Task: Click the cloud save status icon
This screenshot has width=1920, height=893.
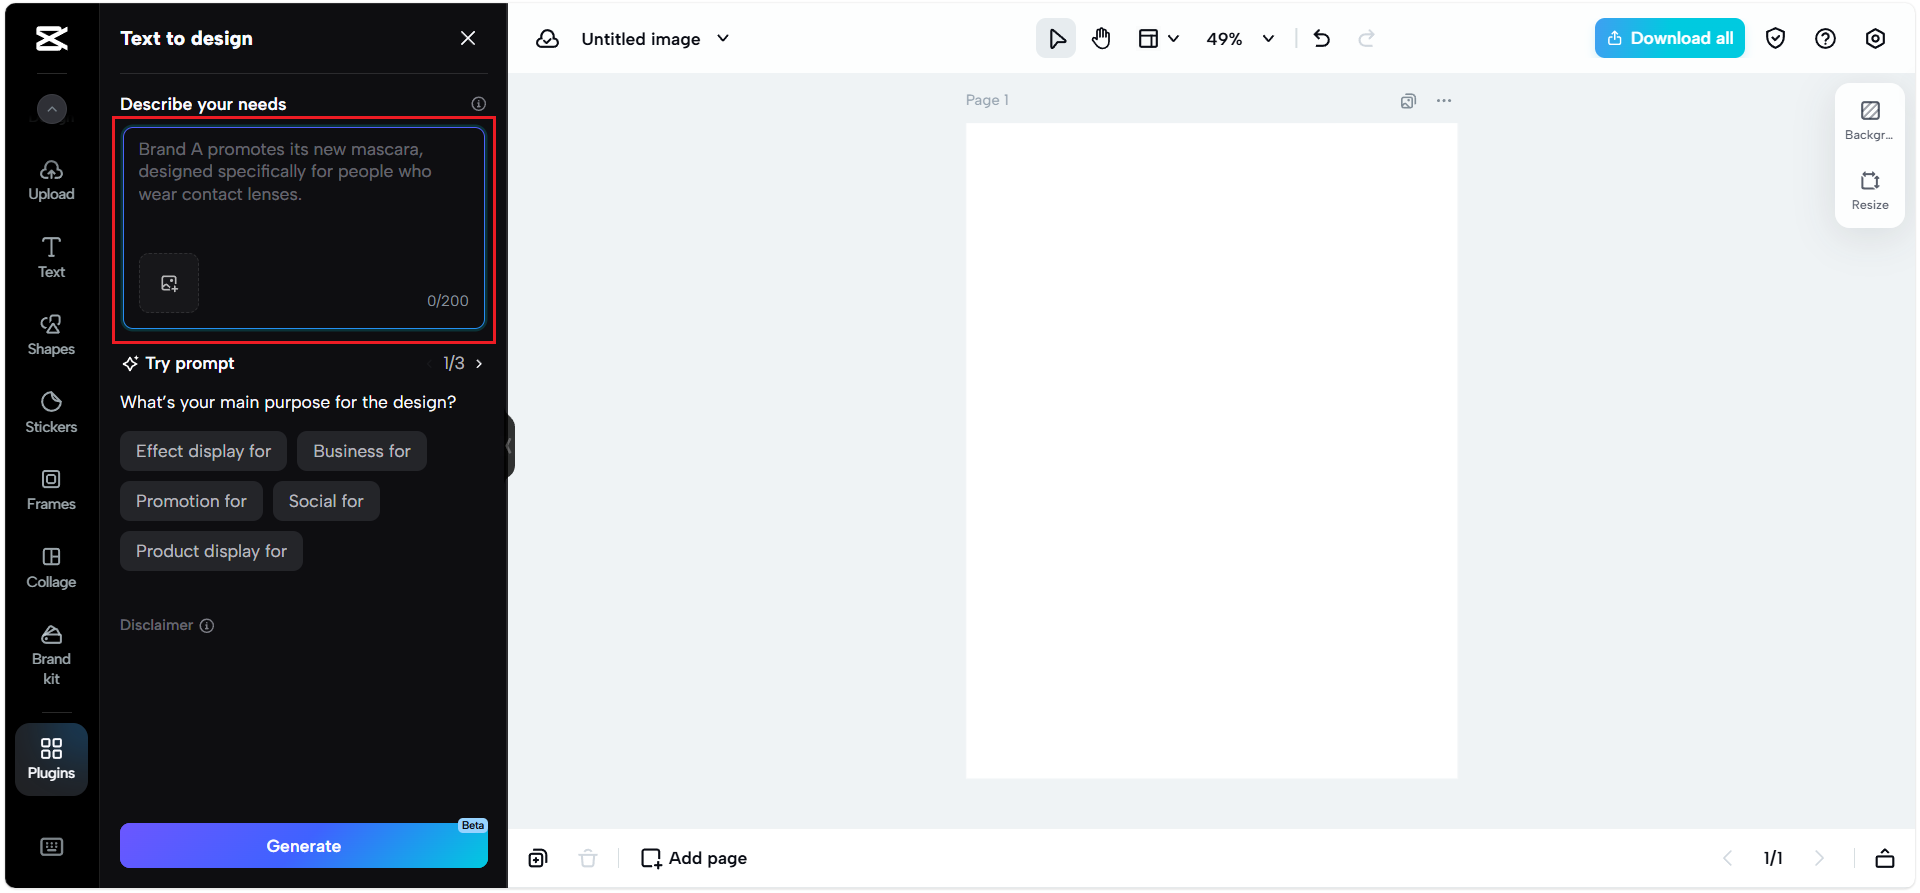Action: pos(547,39)
